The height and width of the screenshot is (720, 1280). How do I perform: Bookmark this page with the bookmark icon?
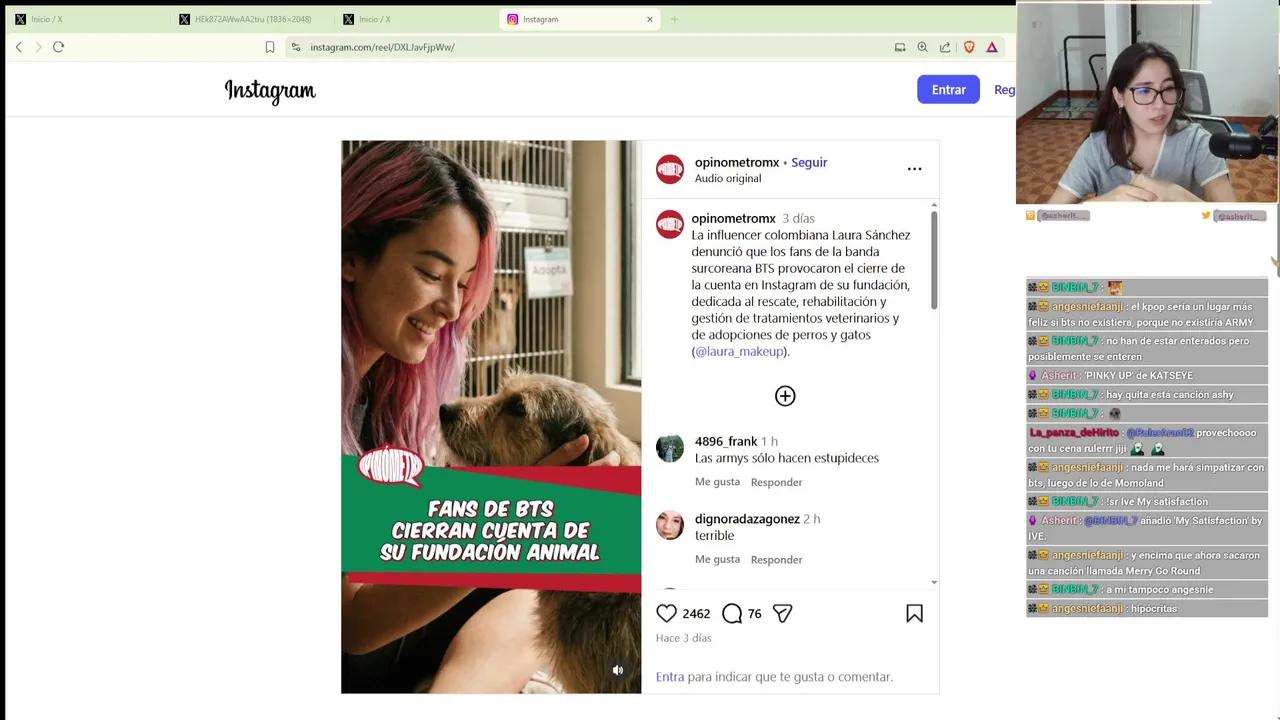tap(270, 47)
